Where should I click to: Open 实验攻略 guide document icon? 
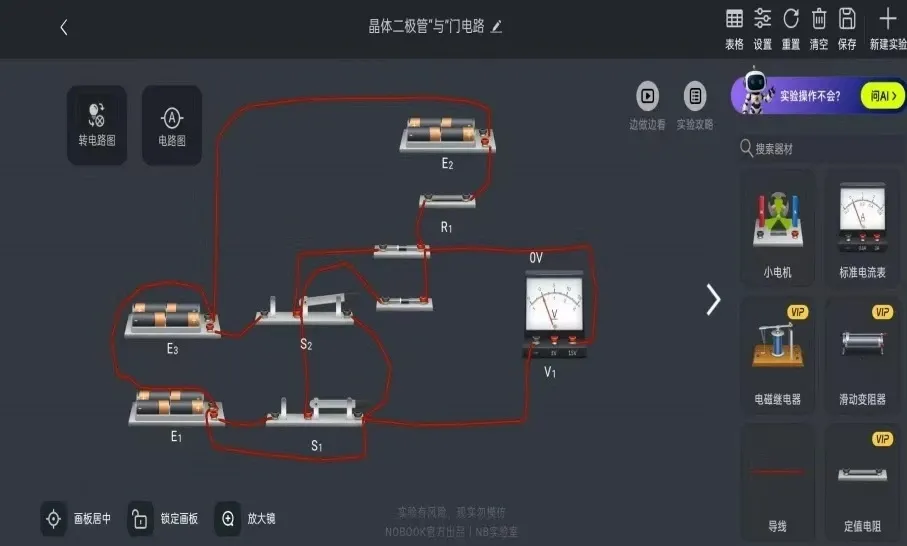click(x=695, y=96)
